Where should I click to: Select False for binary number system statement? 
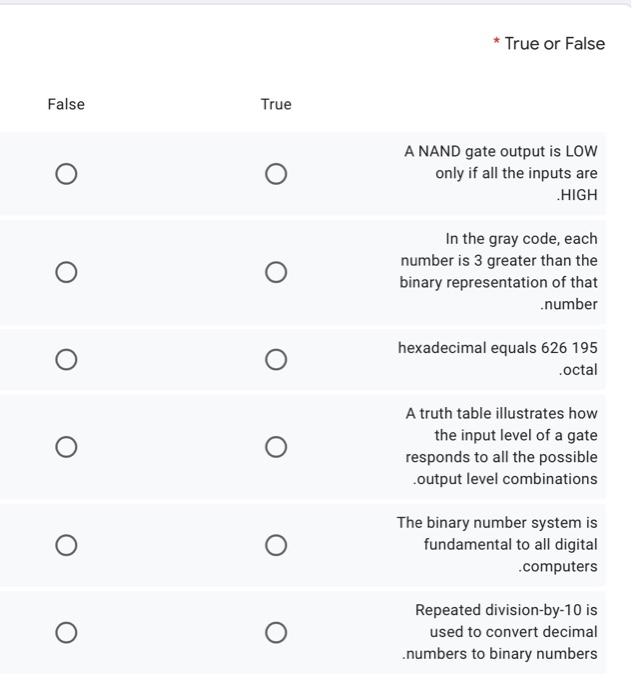click(66, 545)
